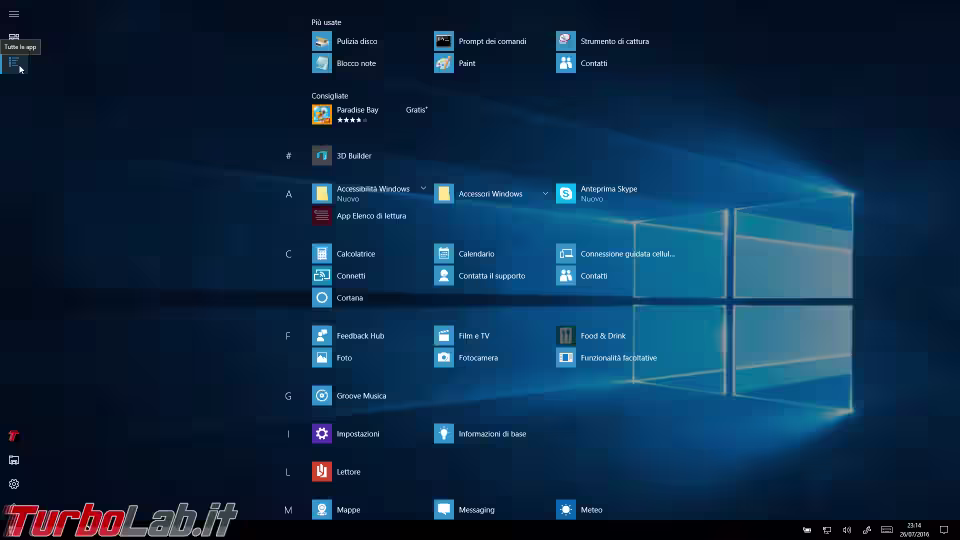Launch Paint from most used
This screenshot has height=540, width=960.
[455, 63]
